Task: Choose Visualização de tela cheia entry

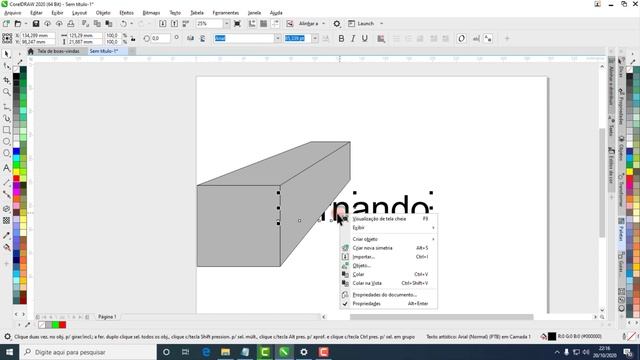Action: pos(389,219)
